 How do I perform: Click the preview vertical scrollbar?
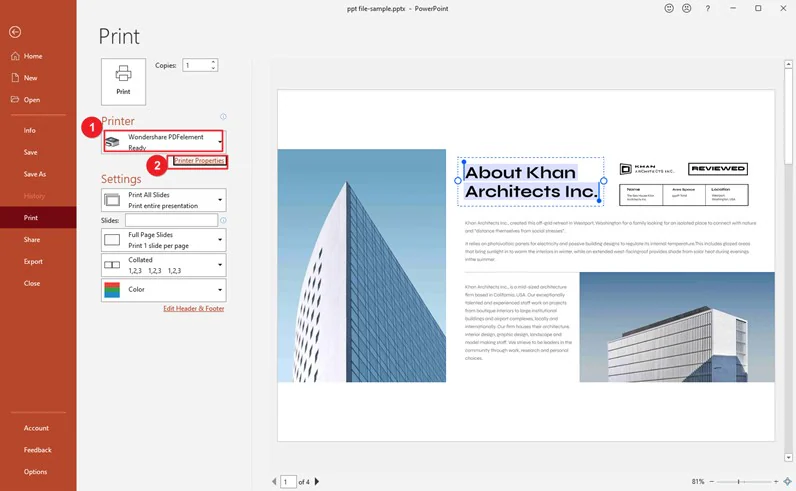[x=788, y=116]
